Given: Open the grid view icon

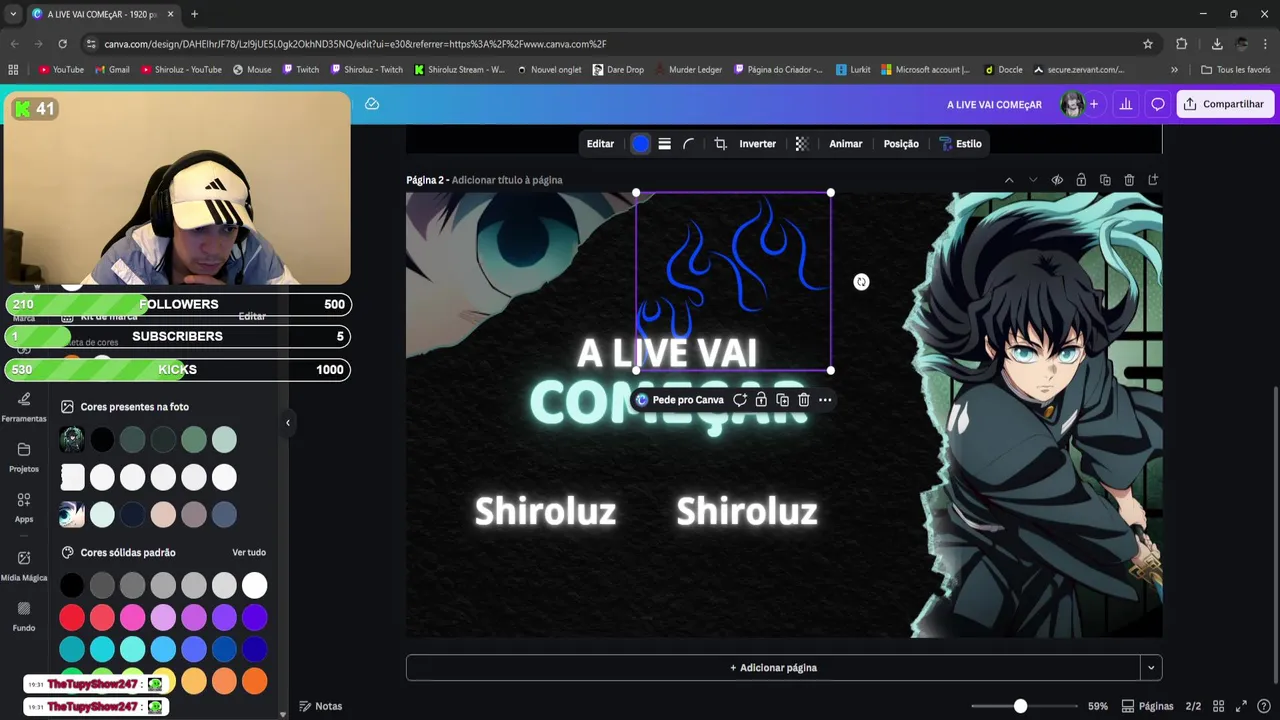Looking at the screenshot, I should (1218, 706).
